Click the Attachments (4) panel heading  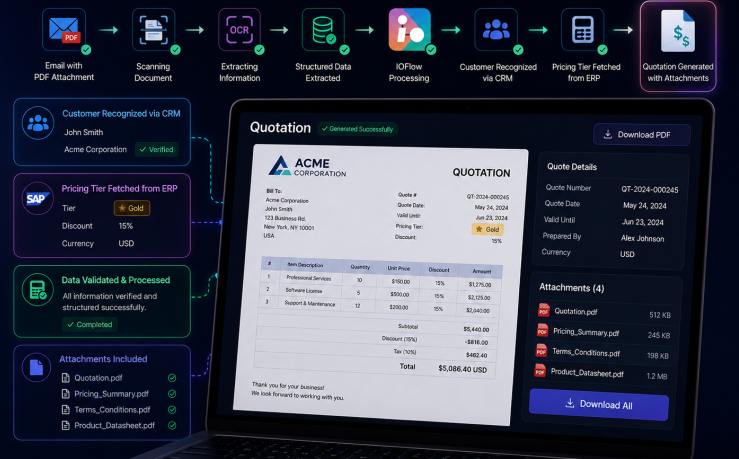pos(571,287)
